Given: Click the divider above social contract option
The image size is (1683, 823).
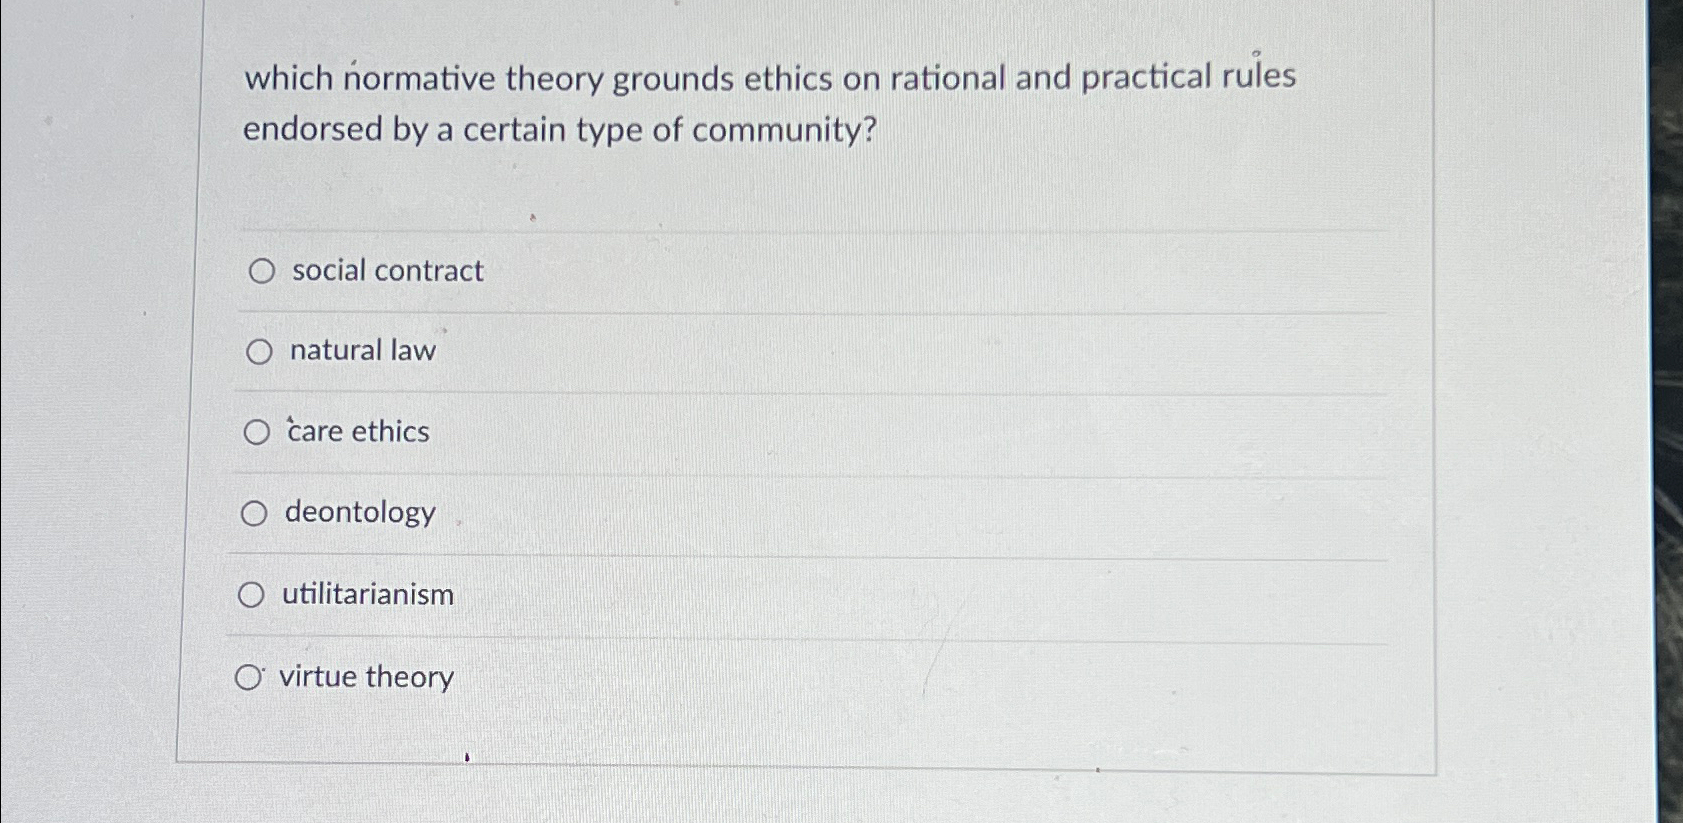Looking at the screenshot, I should 808,230.
